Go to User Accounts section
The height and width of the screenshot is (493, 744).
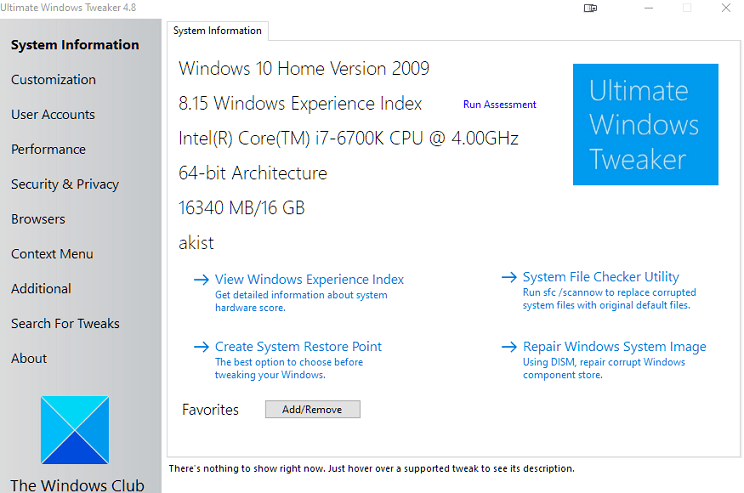(53, 115)
